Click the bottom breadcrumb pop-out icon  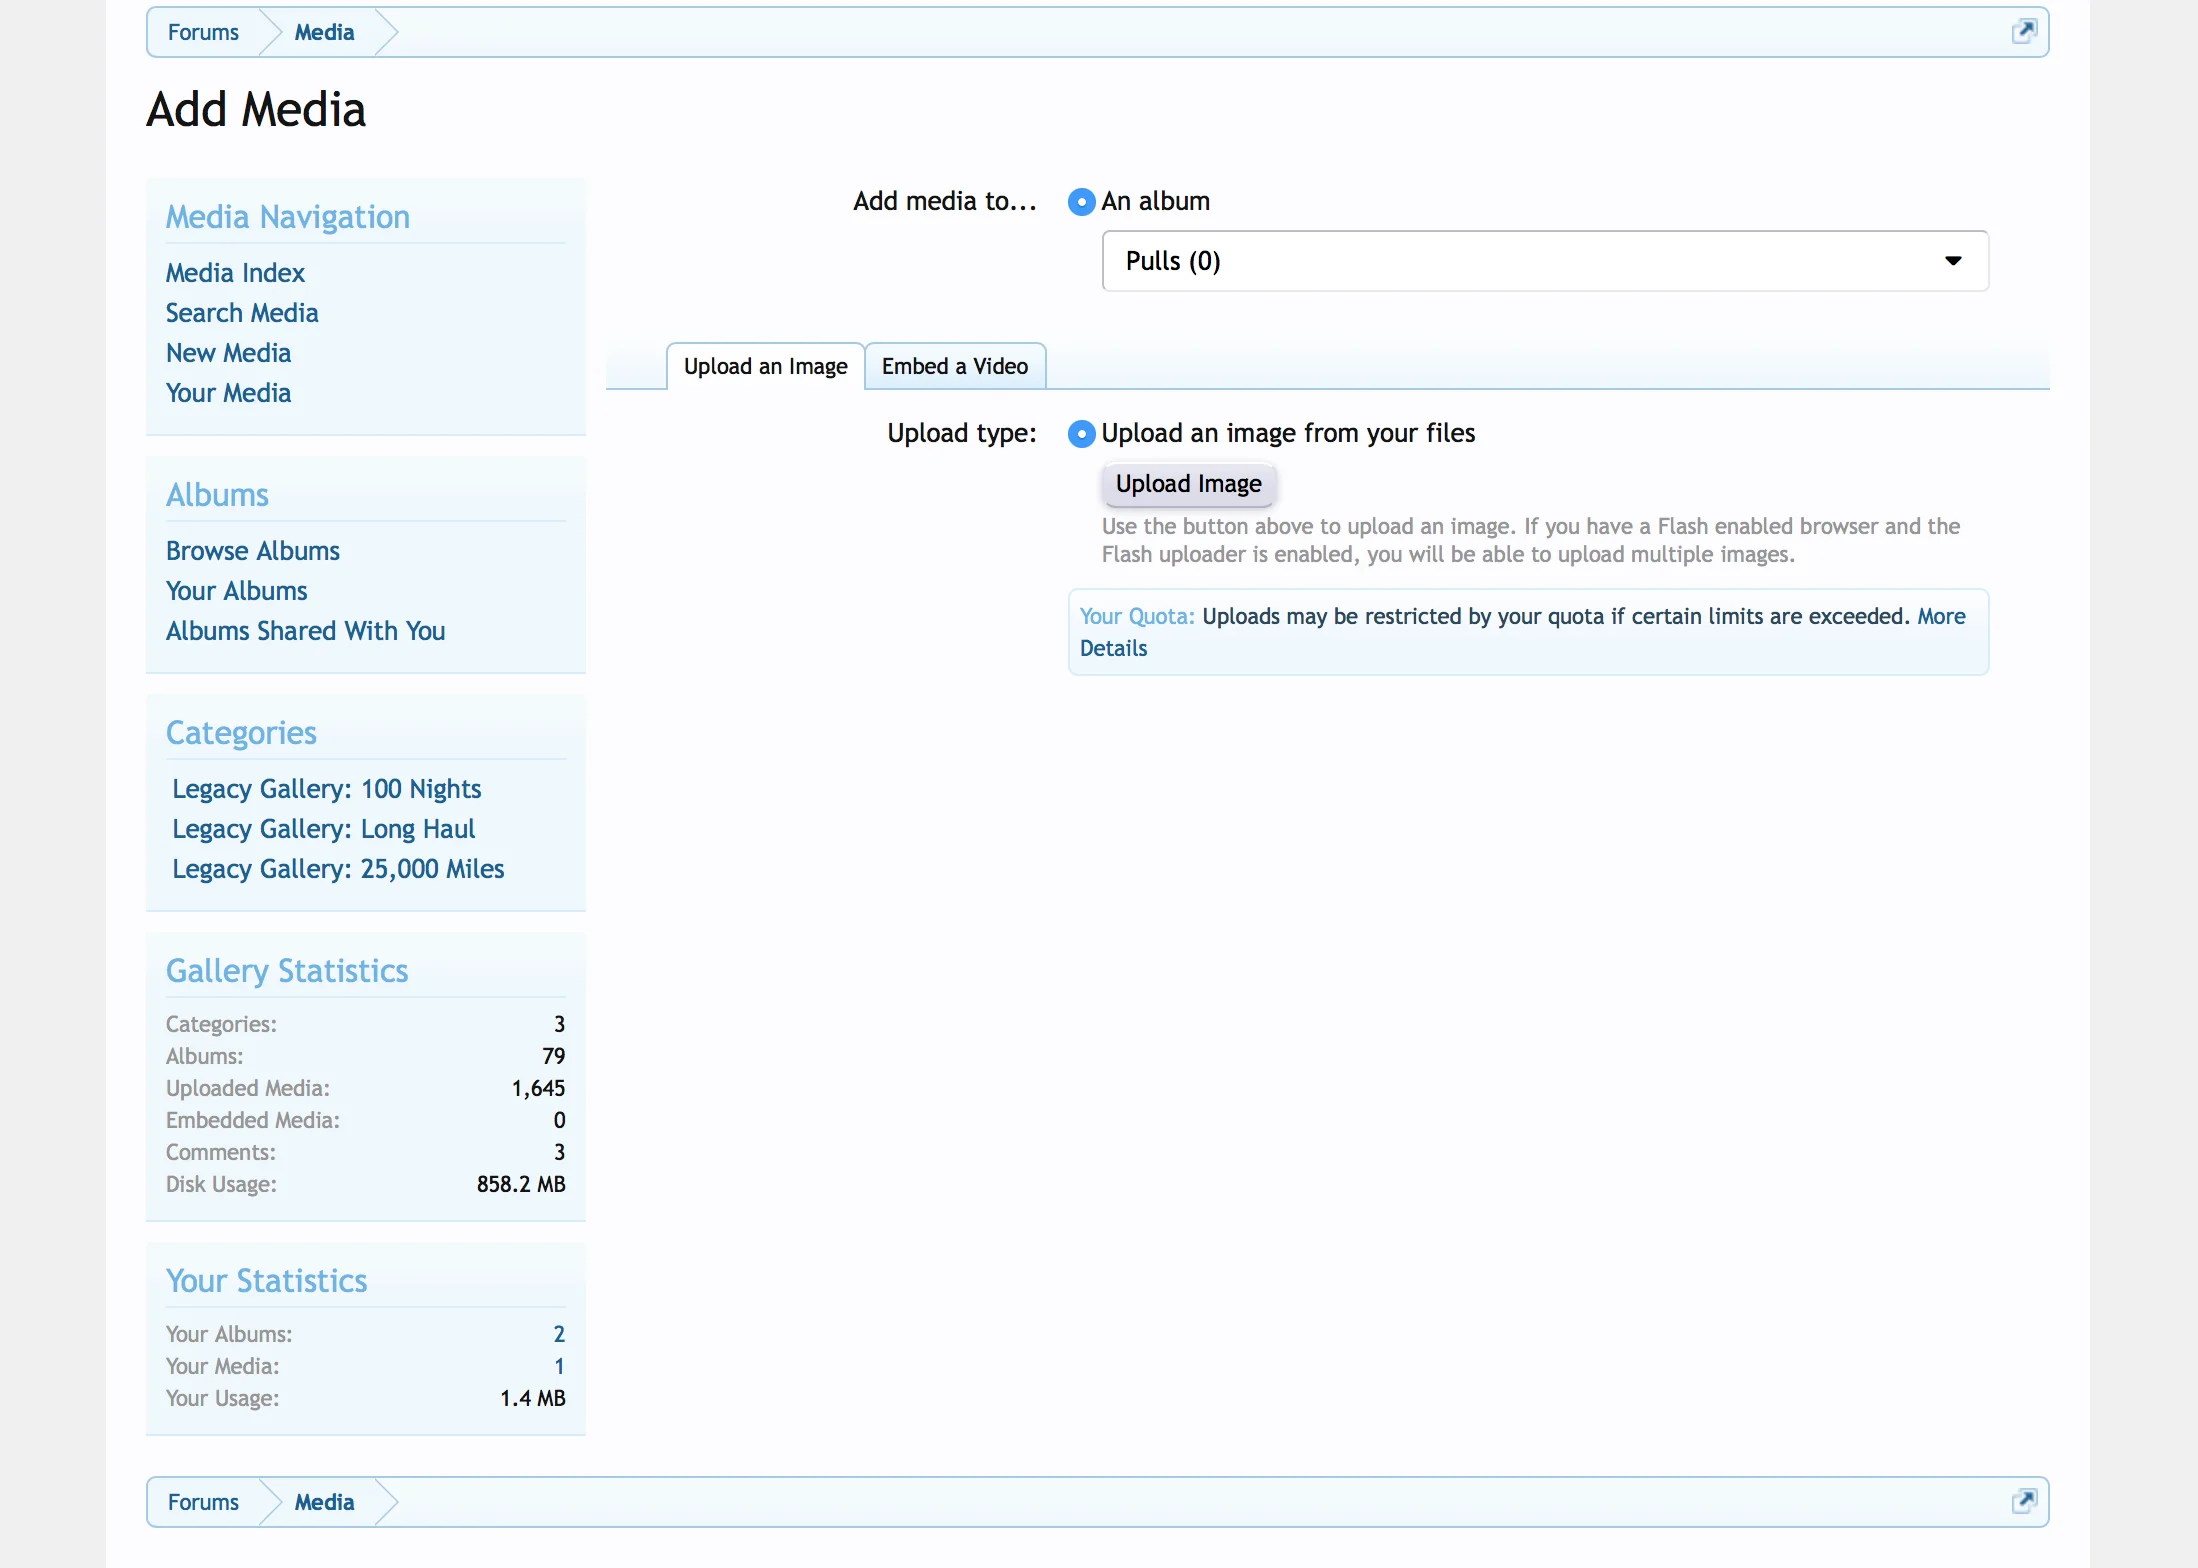tap(2023, 1501)
